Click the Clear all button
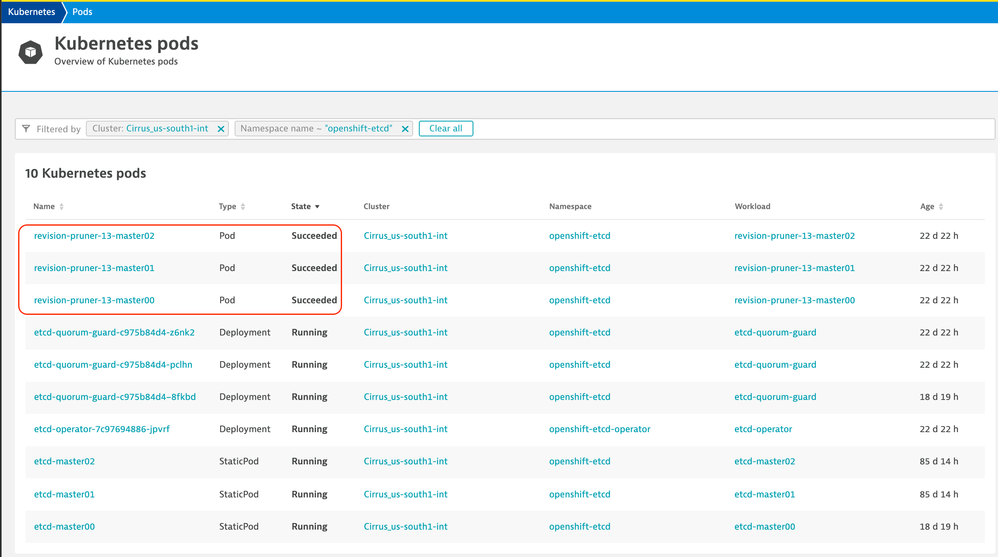The image size is (998, 557). point(445,129)
